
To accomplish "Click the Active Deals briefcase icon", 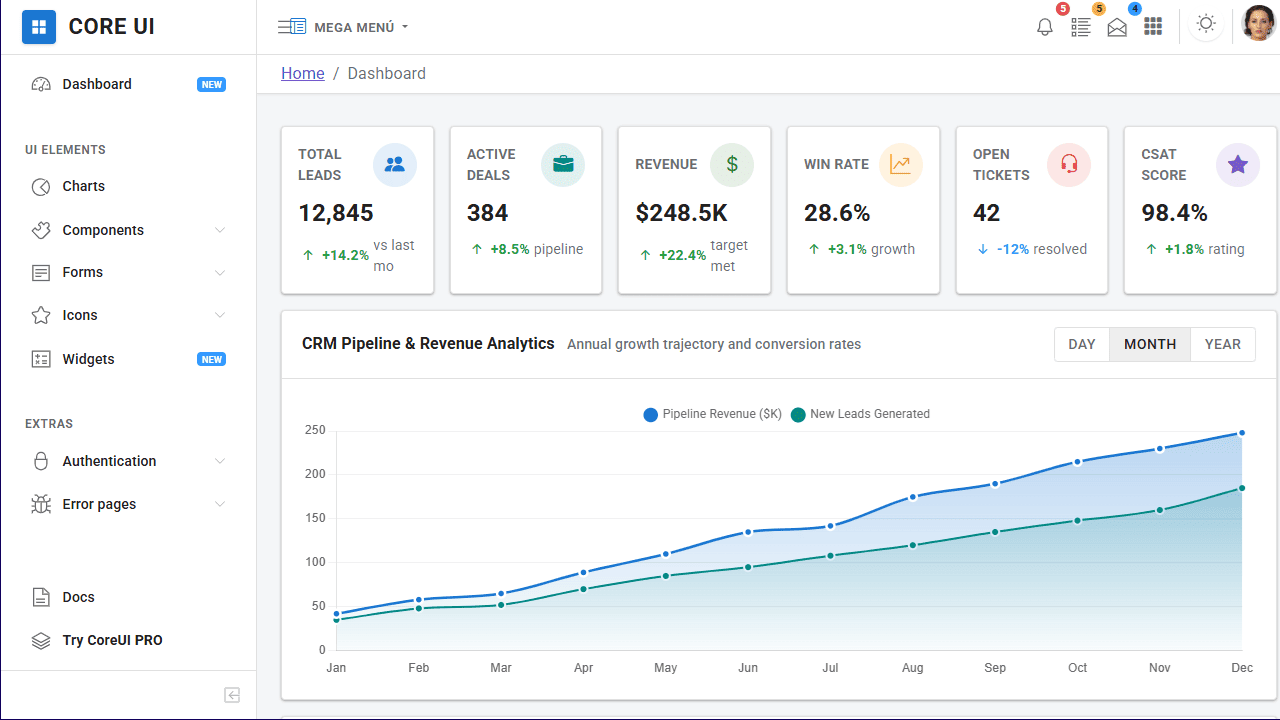I will (x=563, y=164).
